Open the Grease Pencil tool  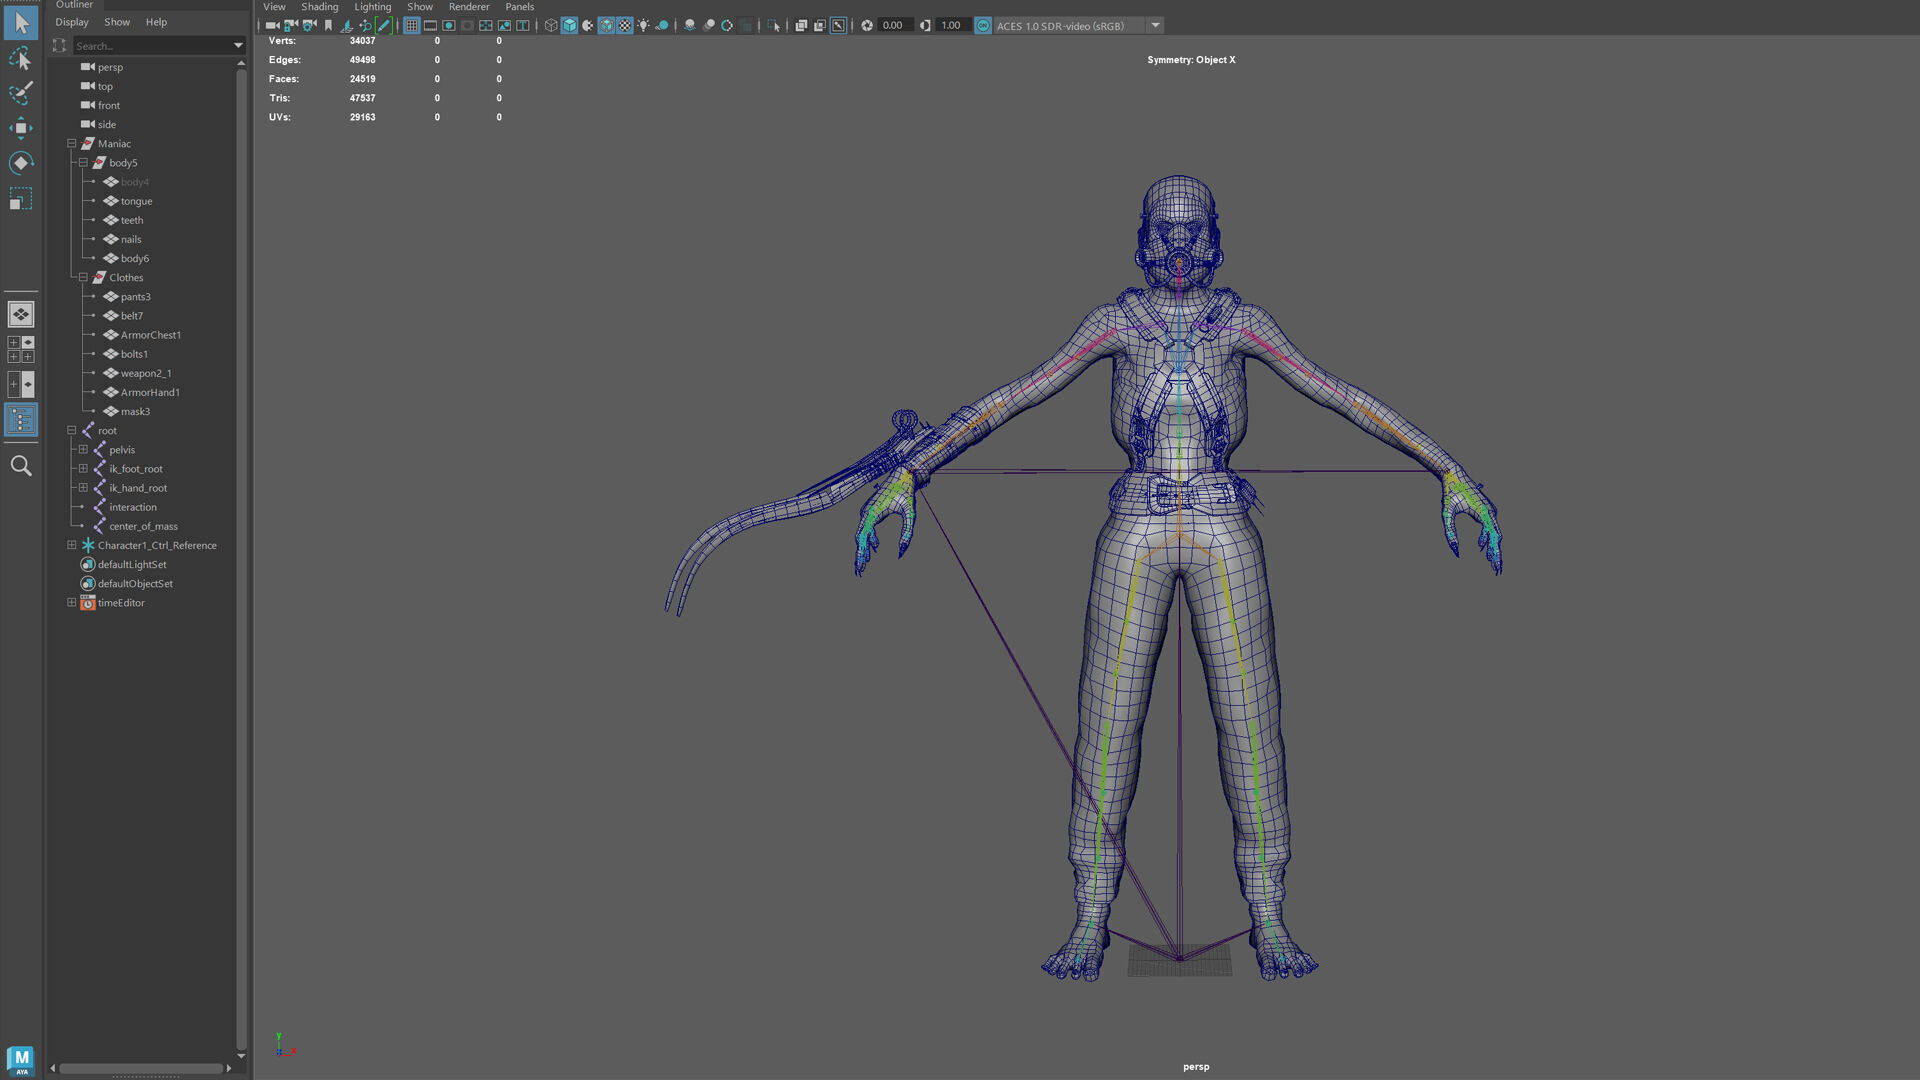tap(384, 25)
